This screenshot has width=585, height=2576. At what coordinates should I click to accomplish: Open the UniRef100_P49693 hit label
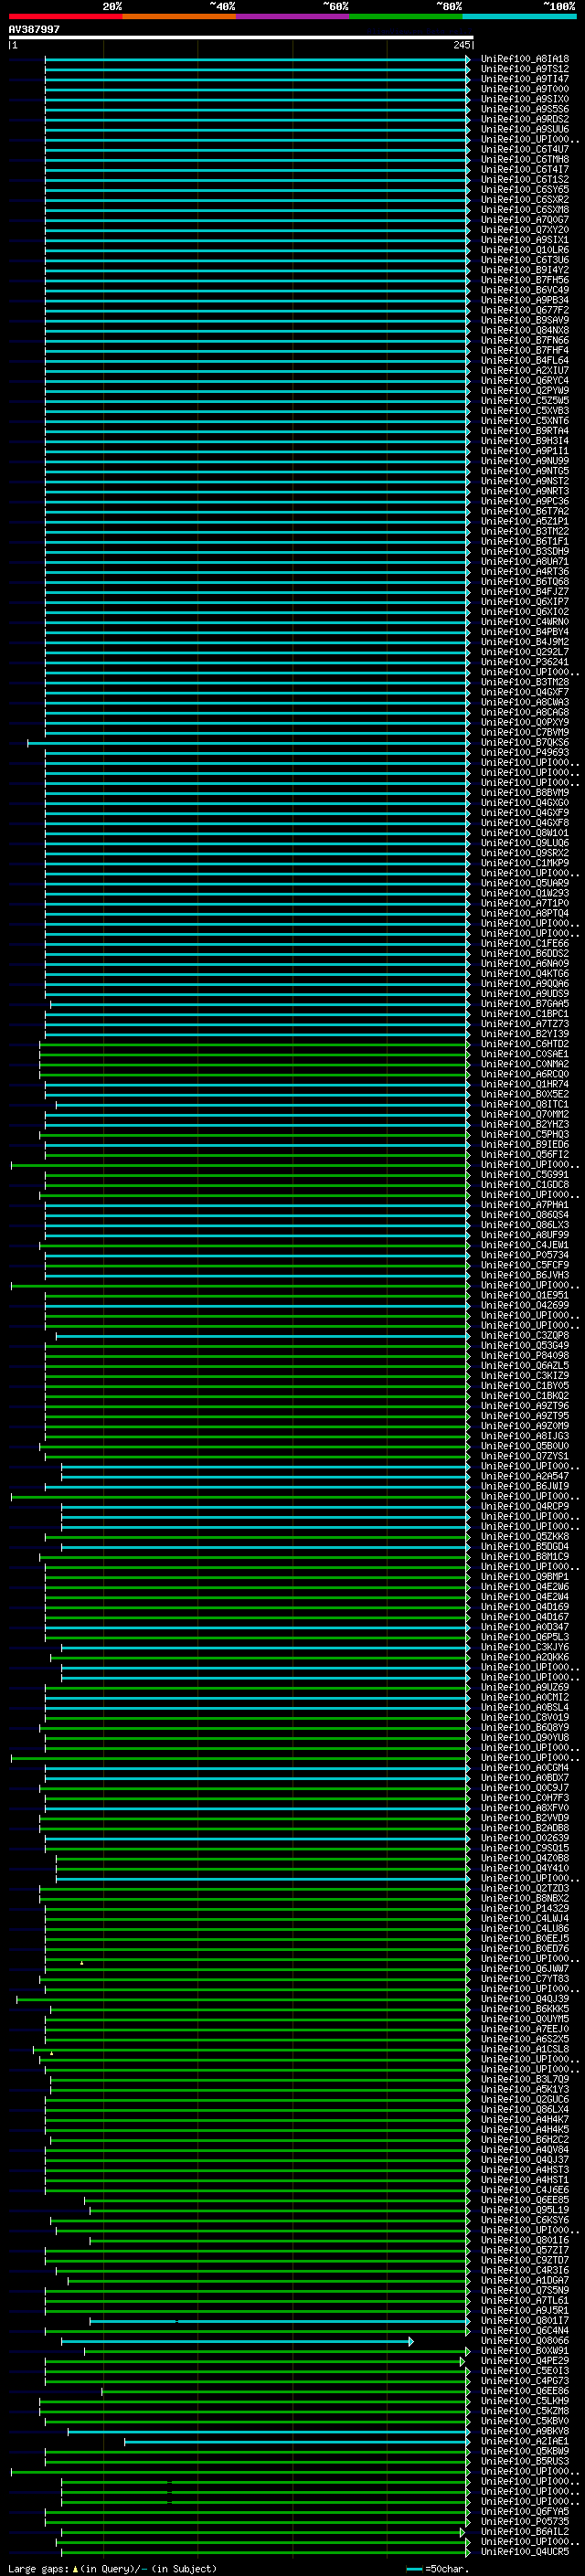click(524, 753)
